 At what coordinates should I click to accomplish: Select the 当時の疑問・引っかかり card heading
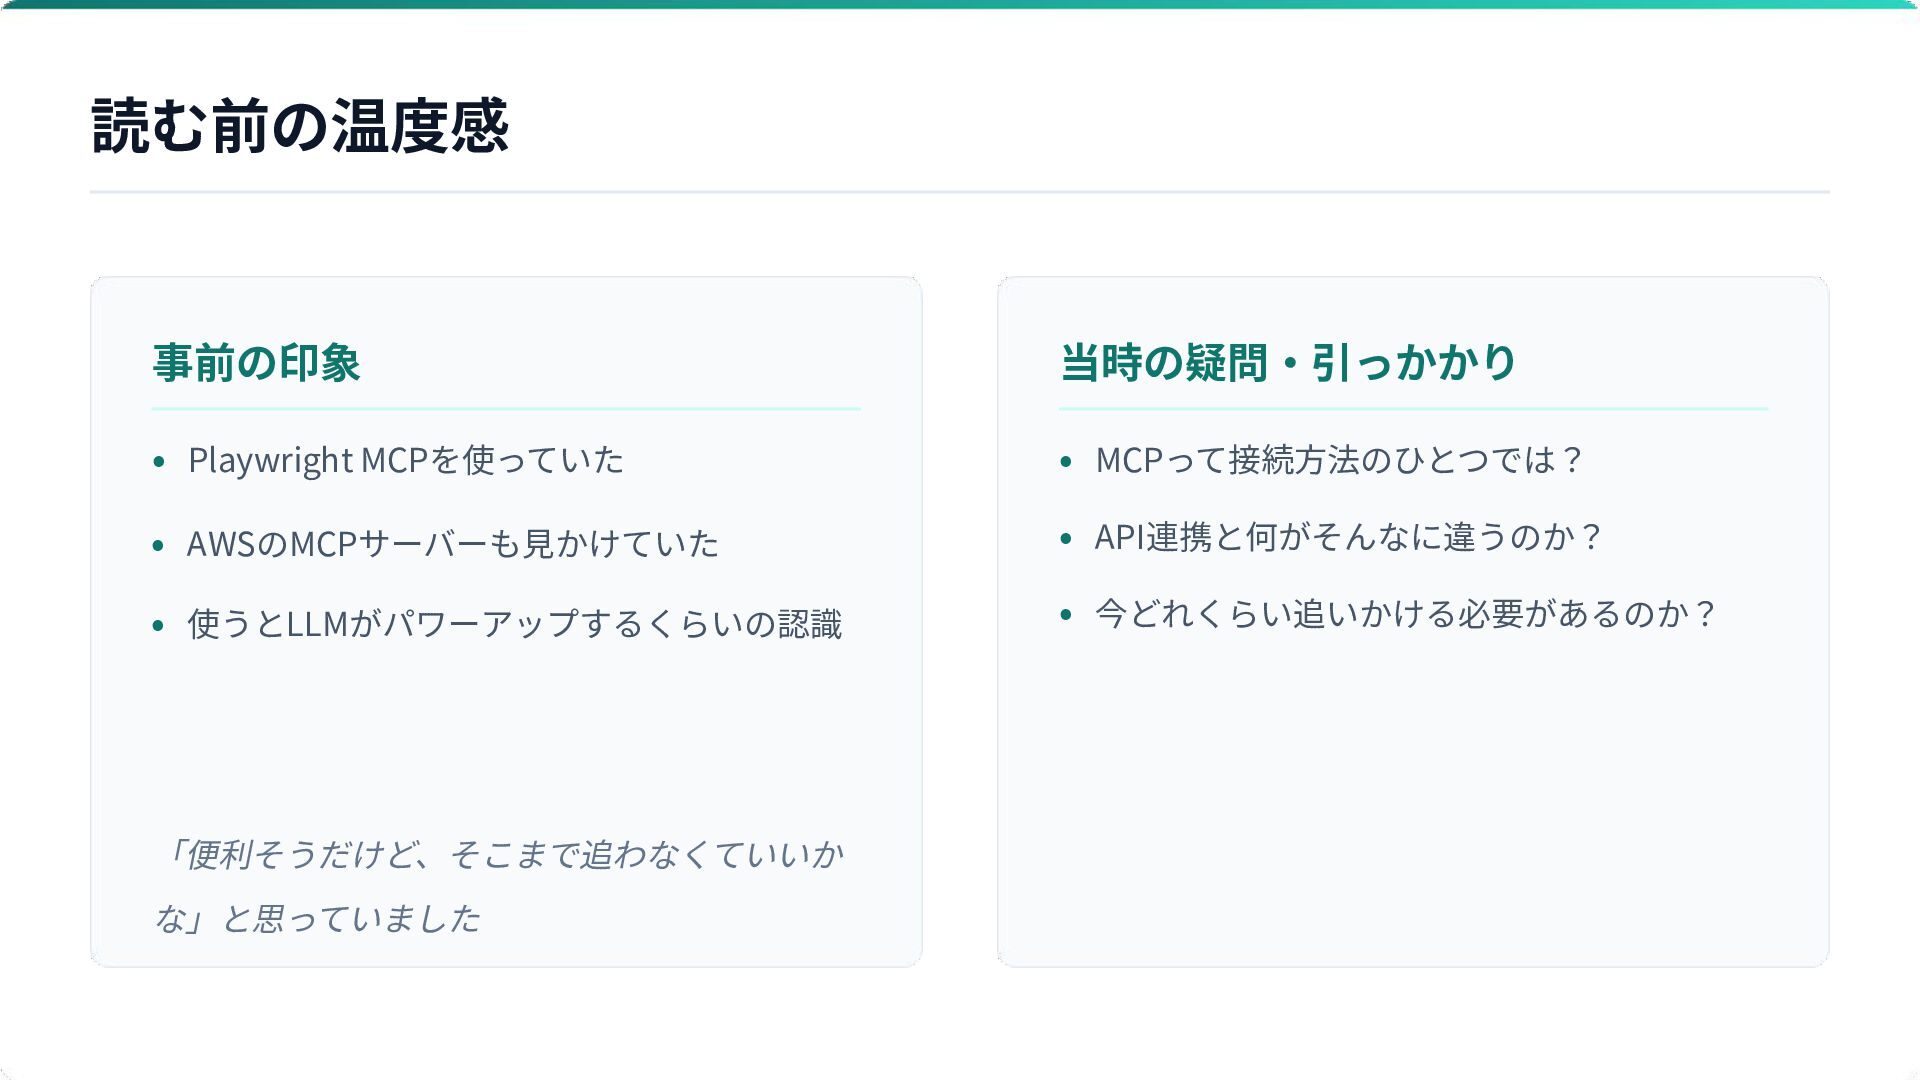[1288, 362]
